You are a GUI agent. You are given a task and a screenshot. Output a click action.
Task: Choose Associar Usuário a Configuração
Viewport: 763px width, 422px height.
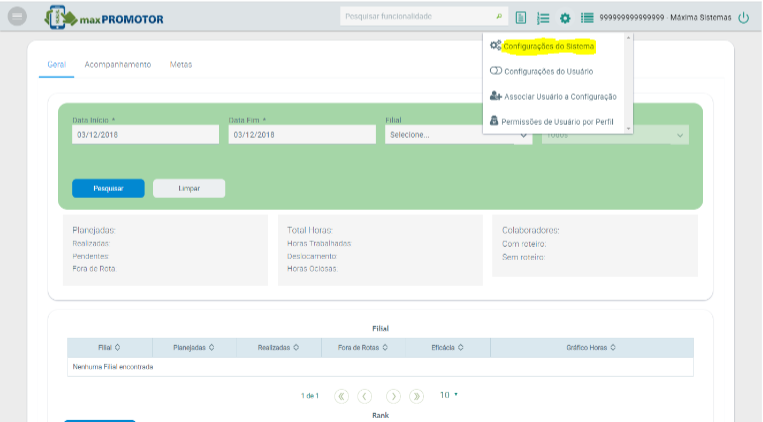559,96
